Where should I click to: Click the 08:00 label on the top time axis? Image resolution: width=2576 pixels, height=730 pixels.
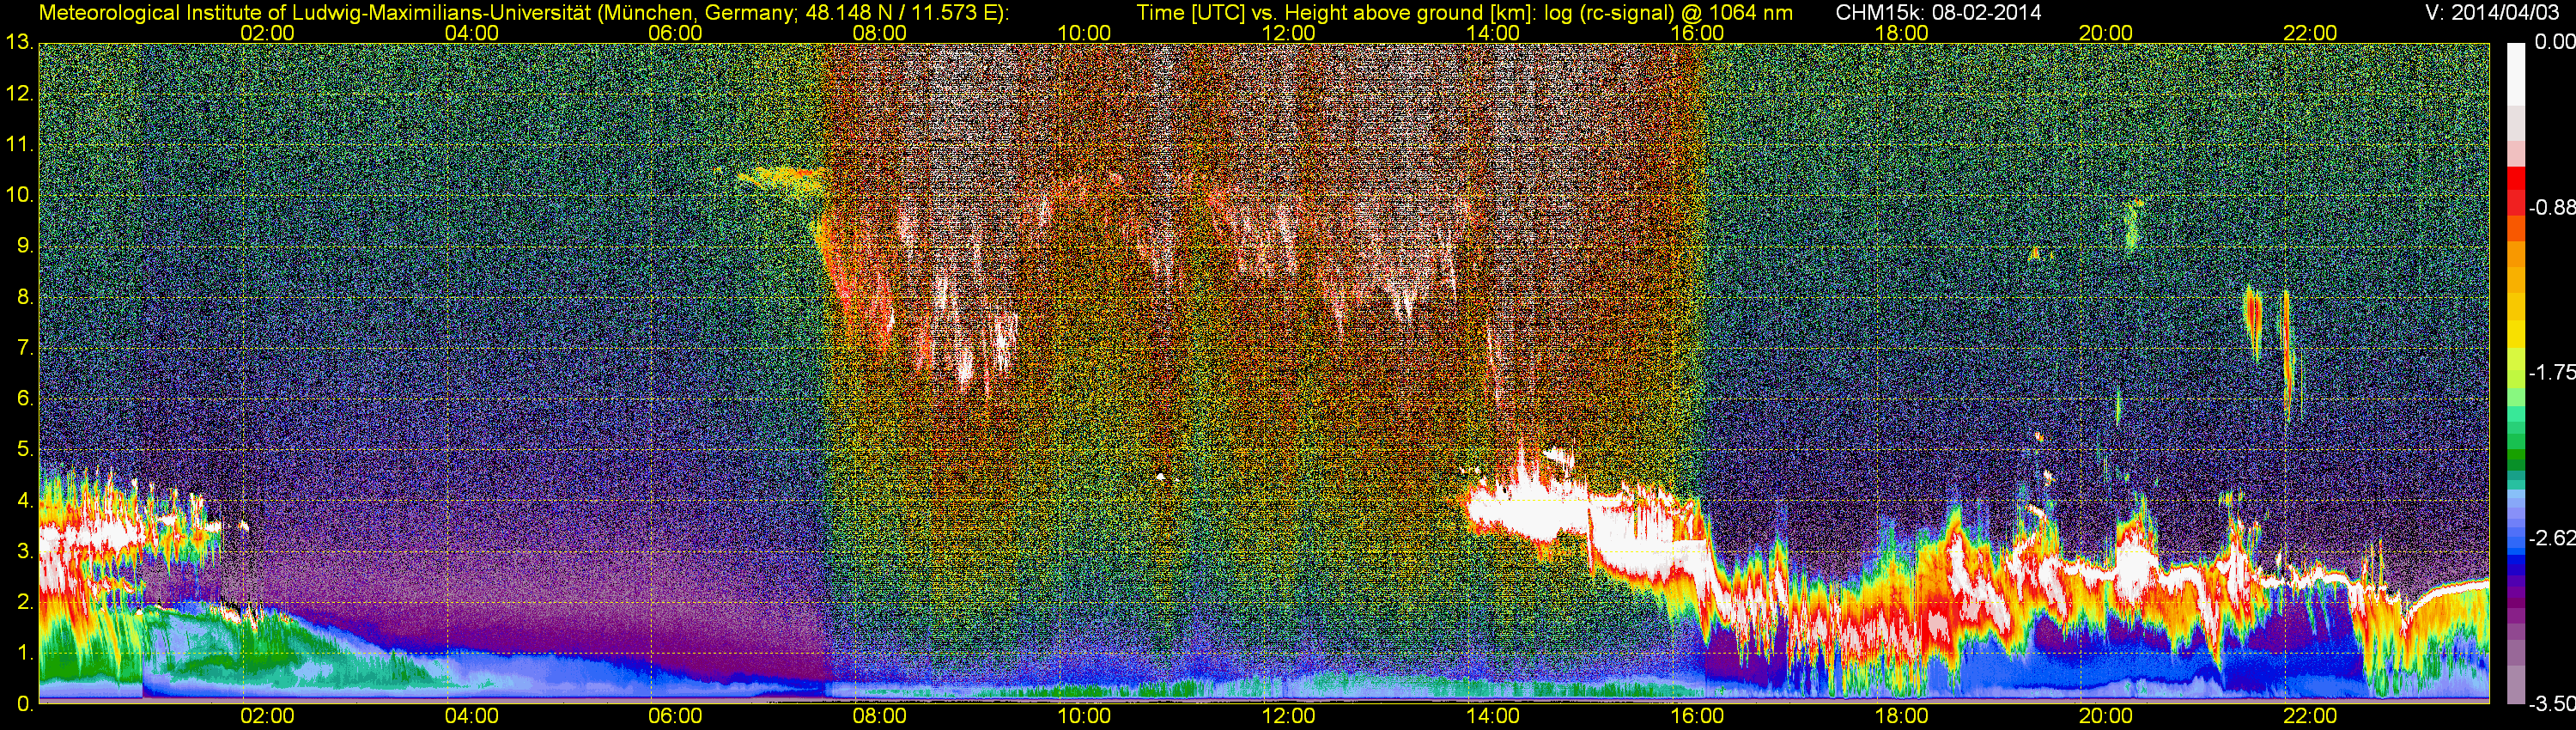[880, 33]
